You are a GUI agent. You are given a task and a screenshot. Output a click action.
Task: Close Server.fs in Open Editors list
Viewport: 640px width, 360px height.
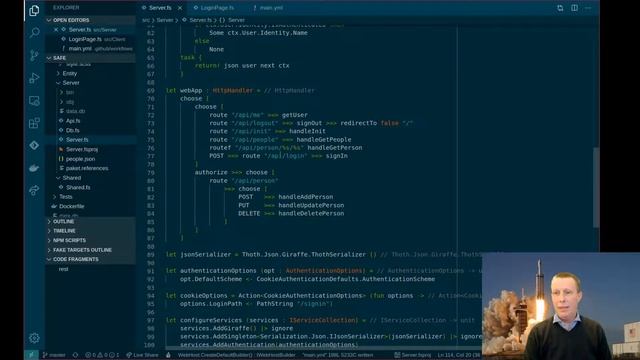56,30
